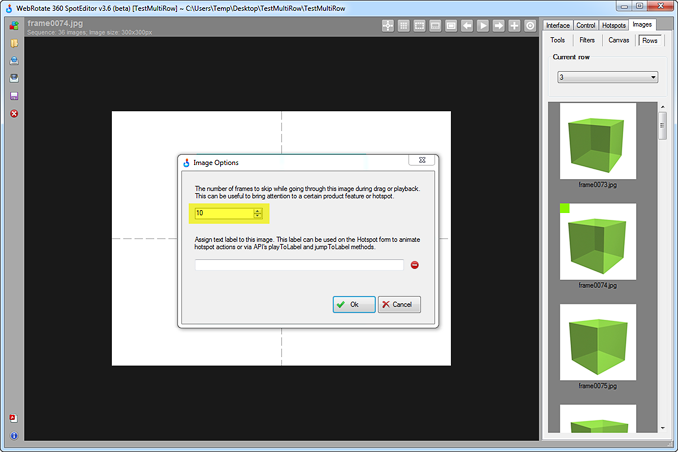The width and height of the screenshot is (678, 452).
Task: Go to previous frame with left arrow
Action: (x=467, y=26)
